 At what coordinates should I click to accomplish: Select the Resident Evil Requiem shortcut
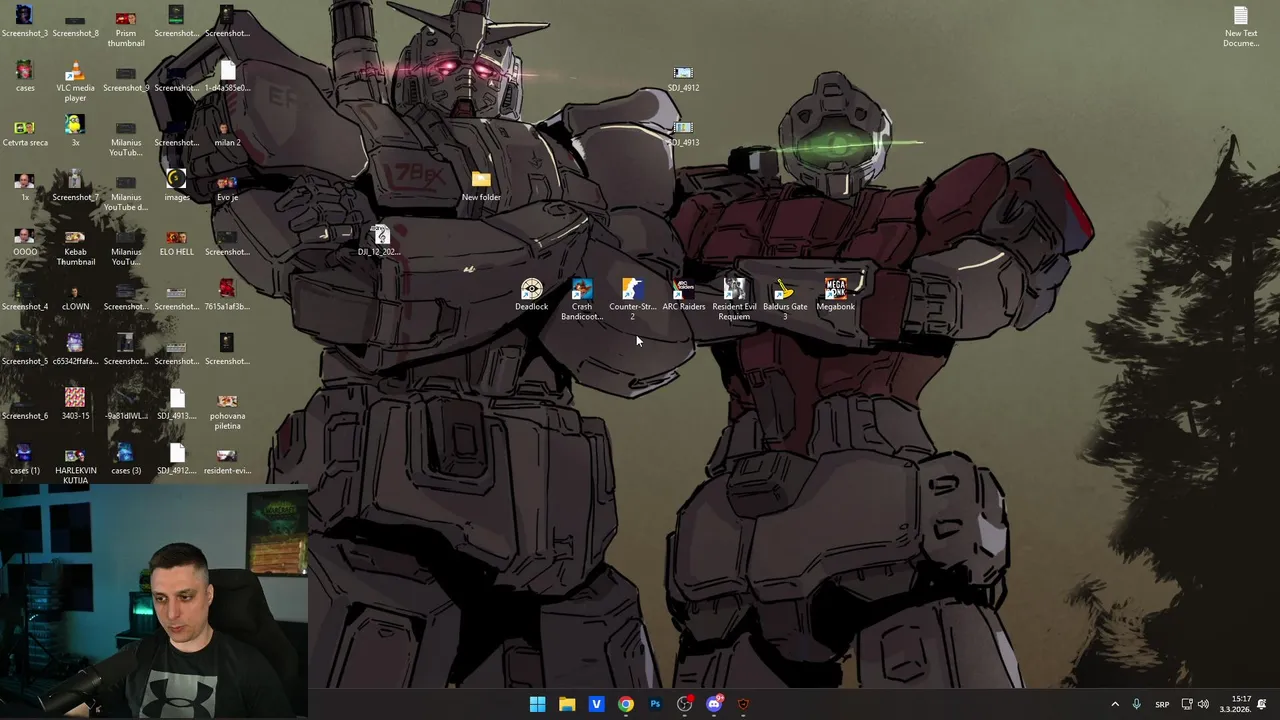coord(734,300)
